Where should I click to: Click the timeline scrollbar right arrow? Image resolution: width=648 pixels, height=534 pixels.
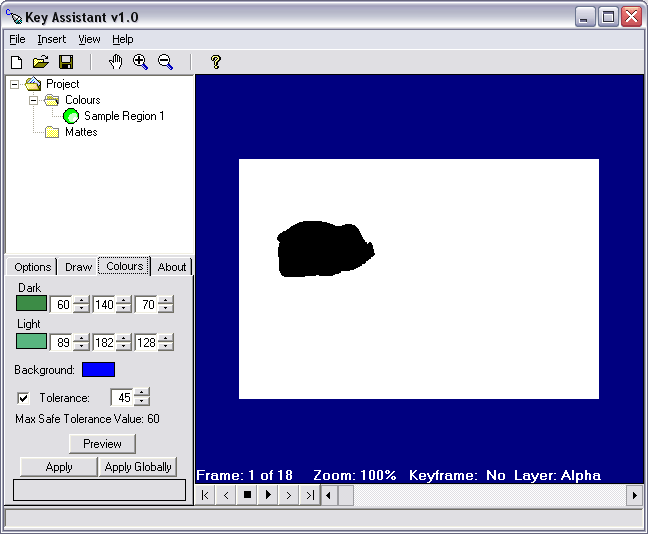pos(635,495)
